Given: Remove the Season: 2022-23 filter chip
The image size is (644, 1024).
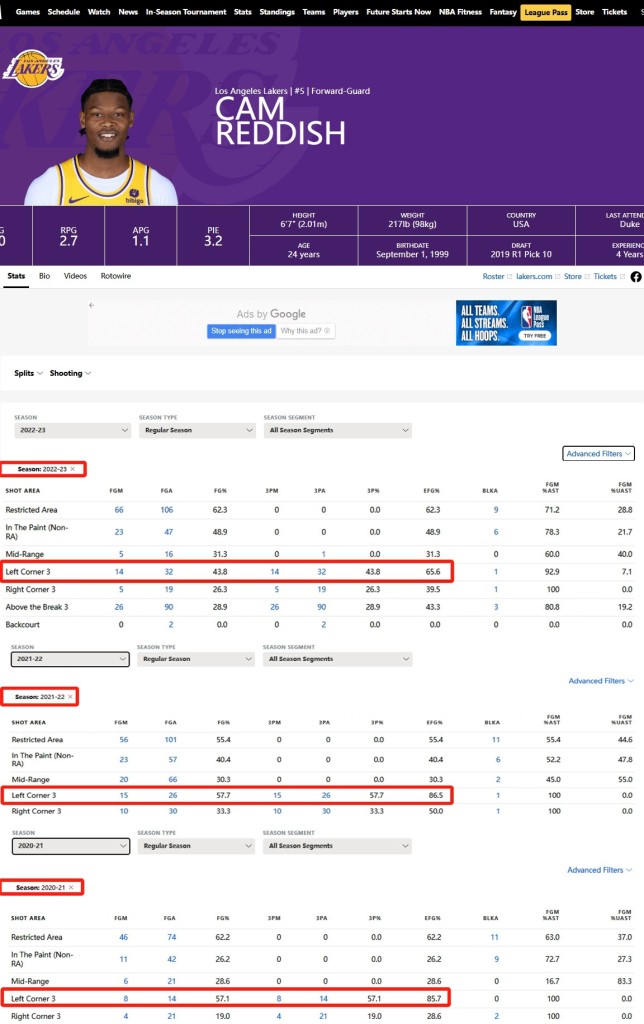Looking at the screenshot, I should [72, 469].
